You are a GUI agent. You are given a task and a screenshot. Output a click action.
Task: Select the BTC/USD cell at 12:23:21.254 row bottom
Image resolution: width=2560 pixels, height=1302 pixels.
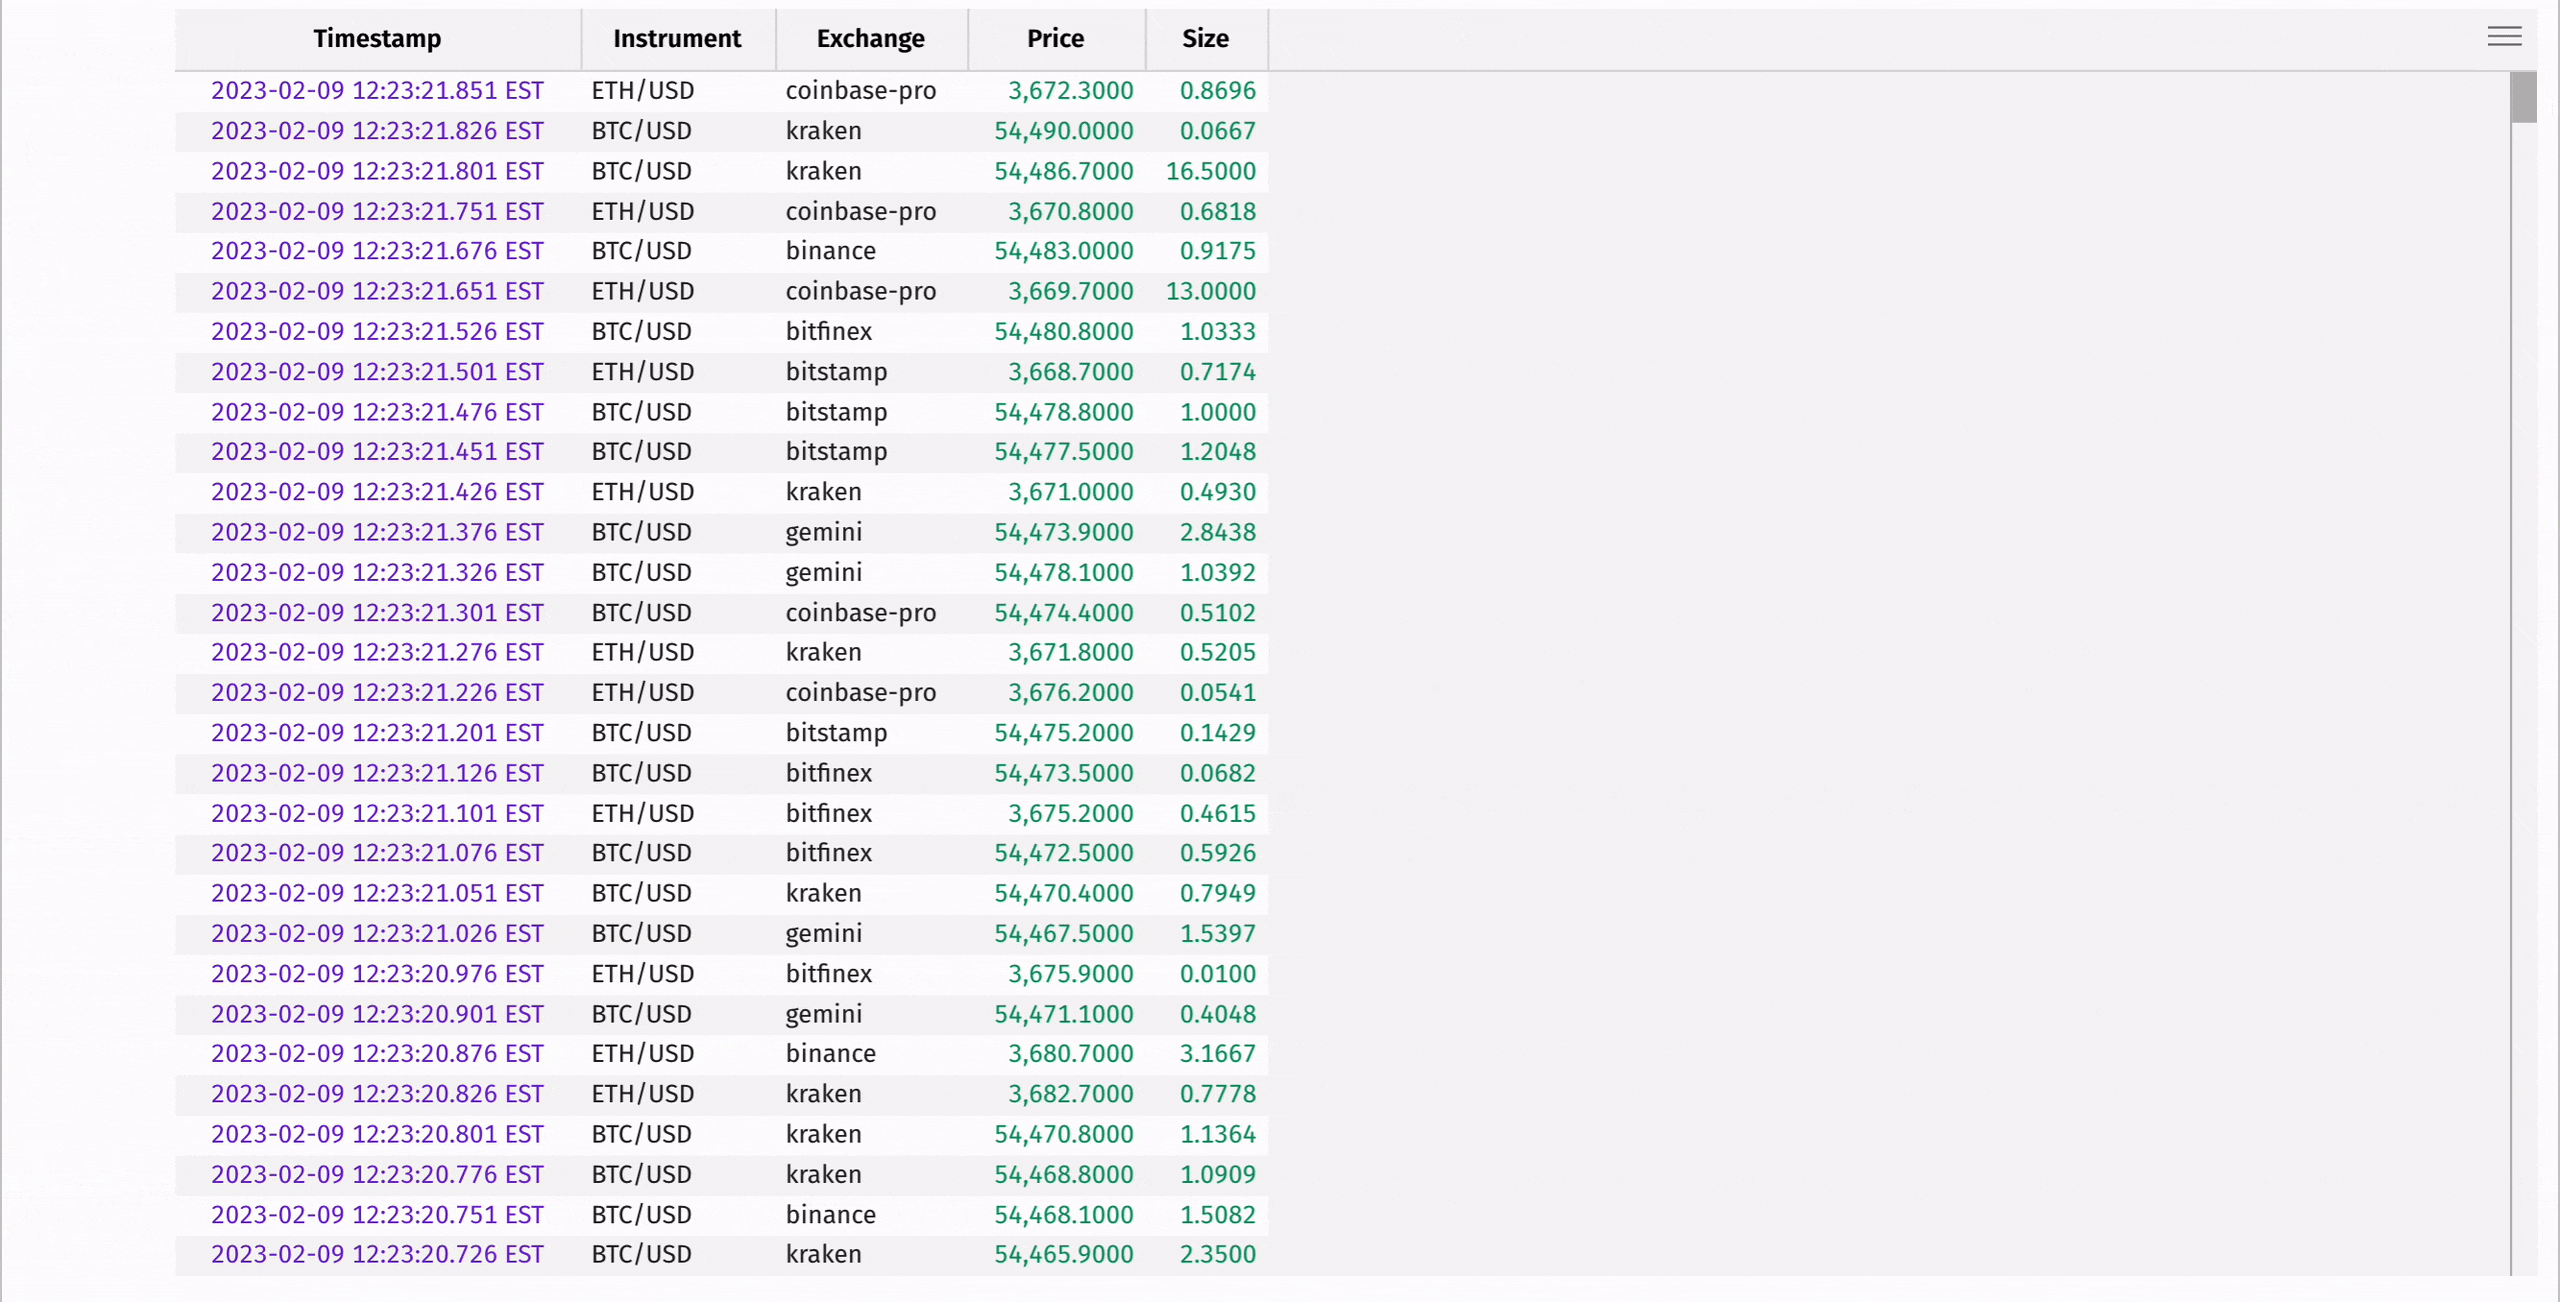(641, 1254)
